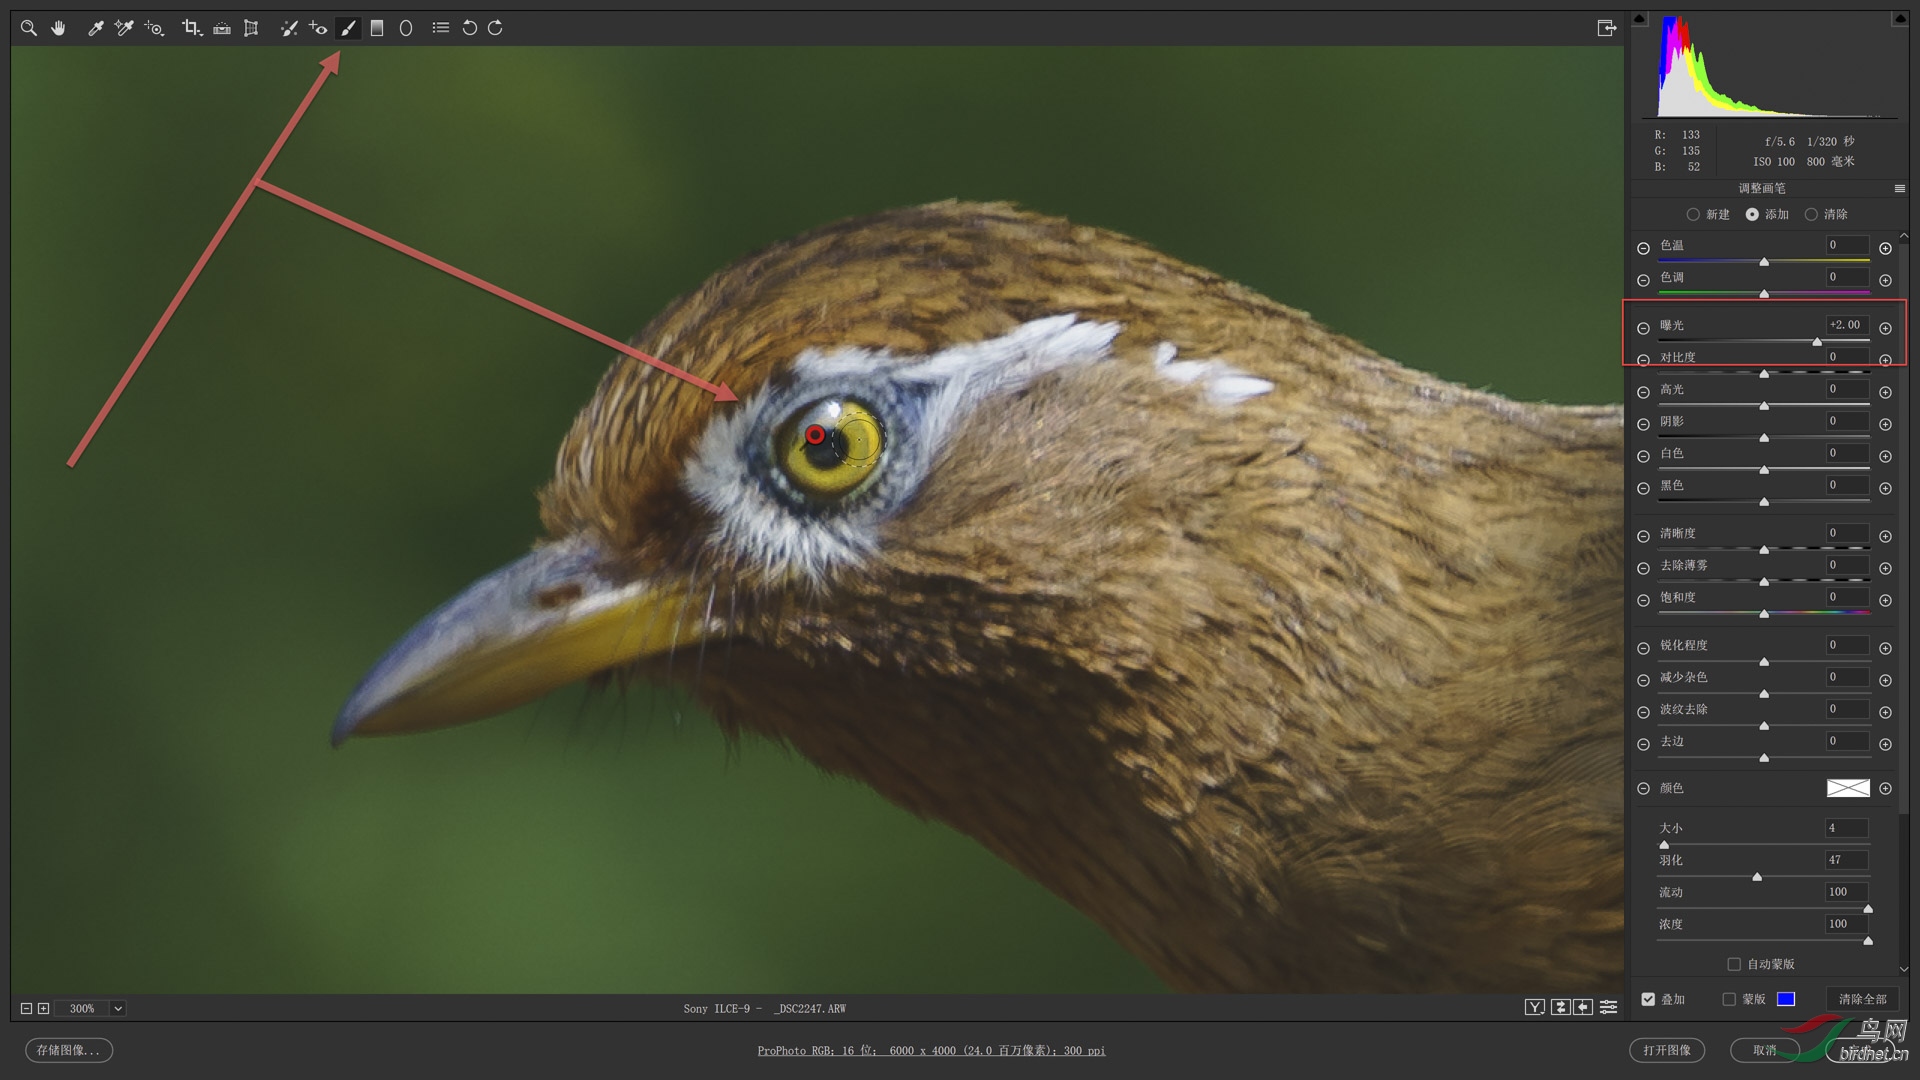Viewport: 1920px width, 1080px height.
Task: Open the ProPhoto RGB workflow options link
Action: pos(930,1050)
